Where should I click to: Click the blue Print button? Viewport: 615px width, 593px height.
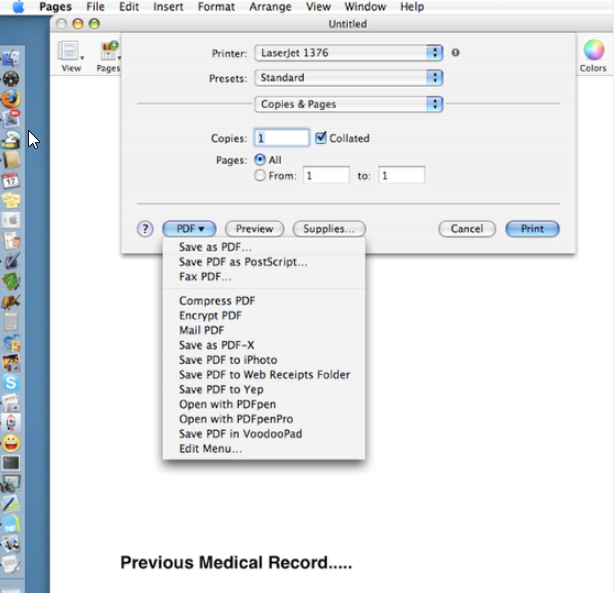click(x=532, y=229)
